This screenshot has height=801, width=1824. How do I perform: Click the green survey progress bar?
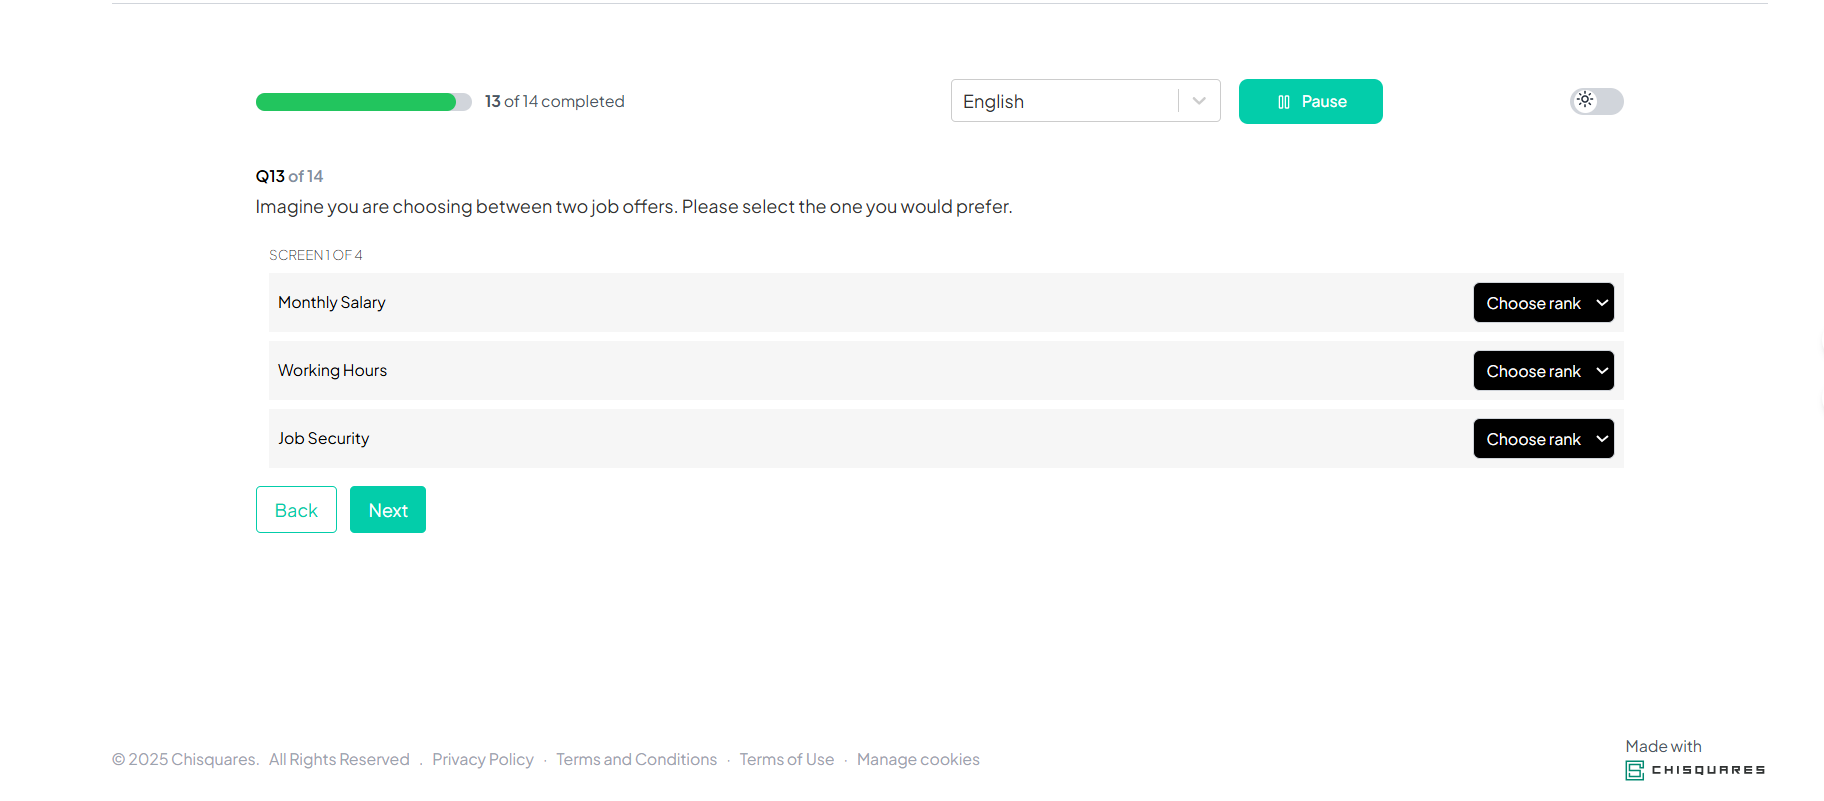(x=357, y=102)
